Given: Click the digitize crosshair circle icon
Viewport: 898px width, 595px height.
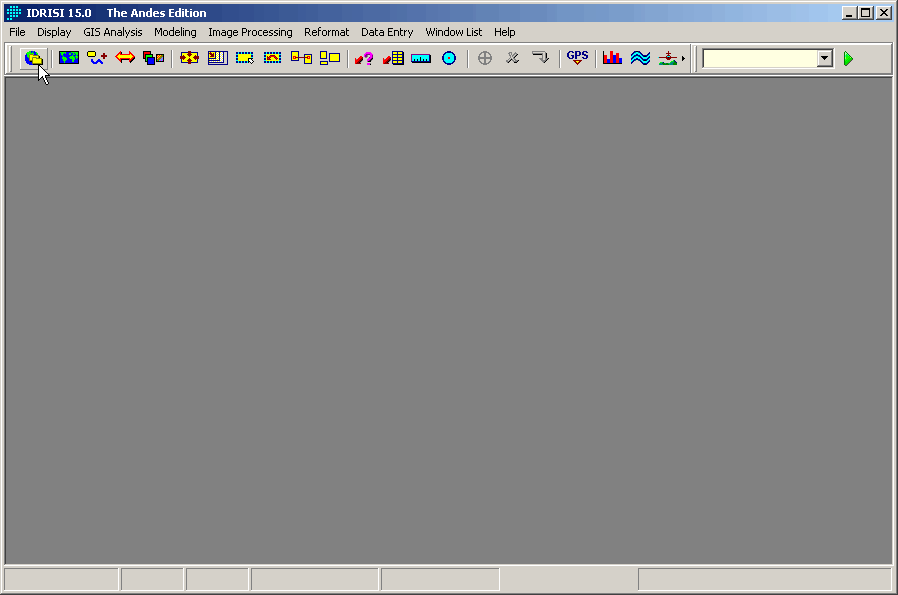Looking at the screenshot, I should tap(485, 58).
